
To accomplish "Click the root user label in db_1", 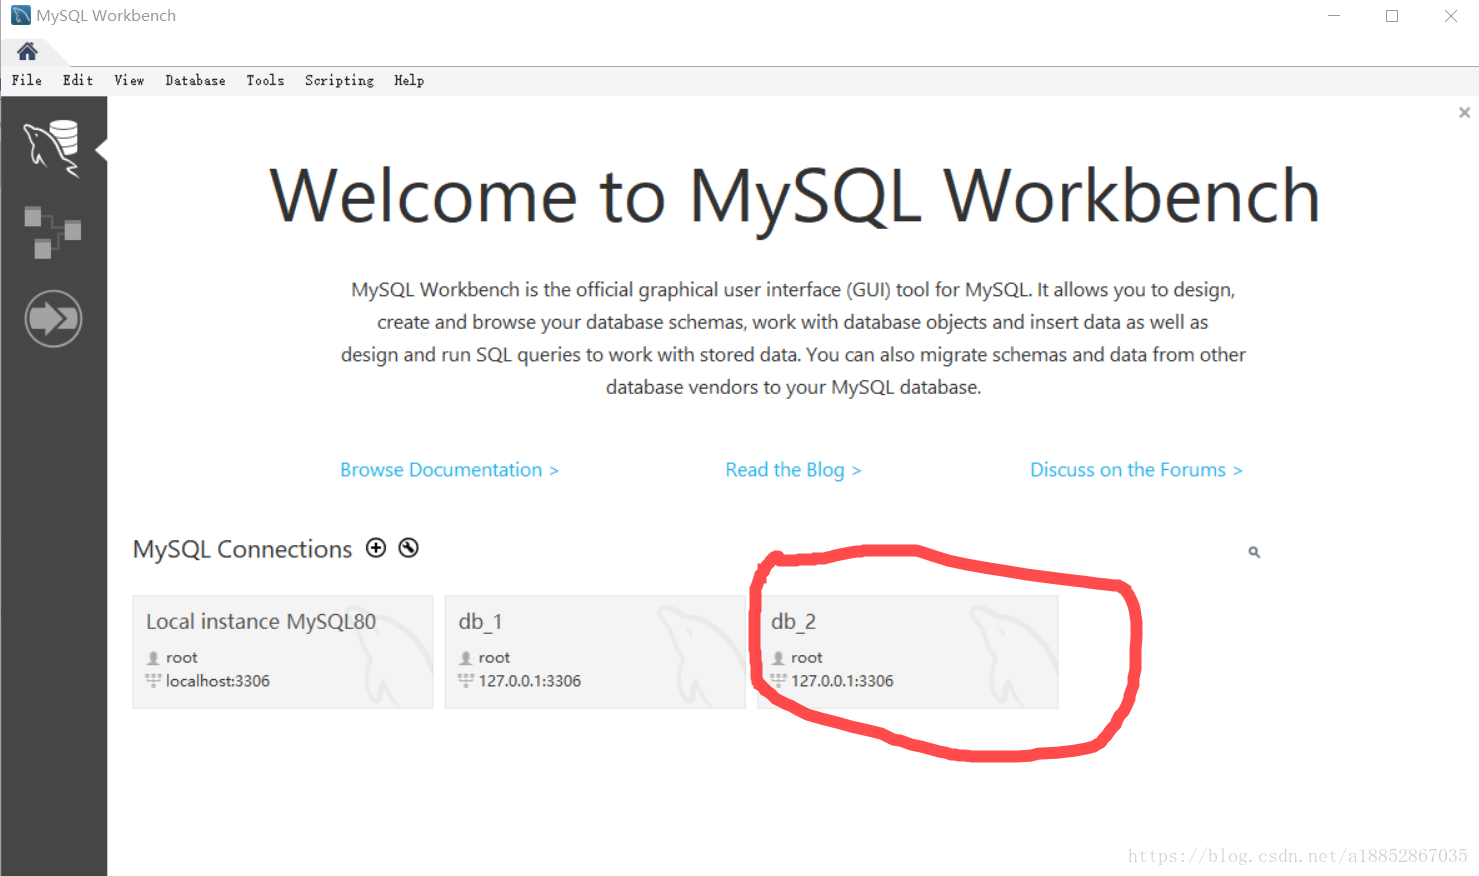I will (494, 658).
